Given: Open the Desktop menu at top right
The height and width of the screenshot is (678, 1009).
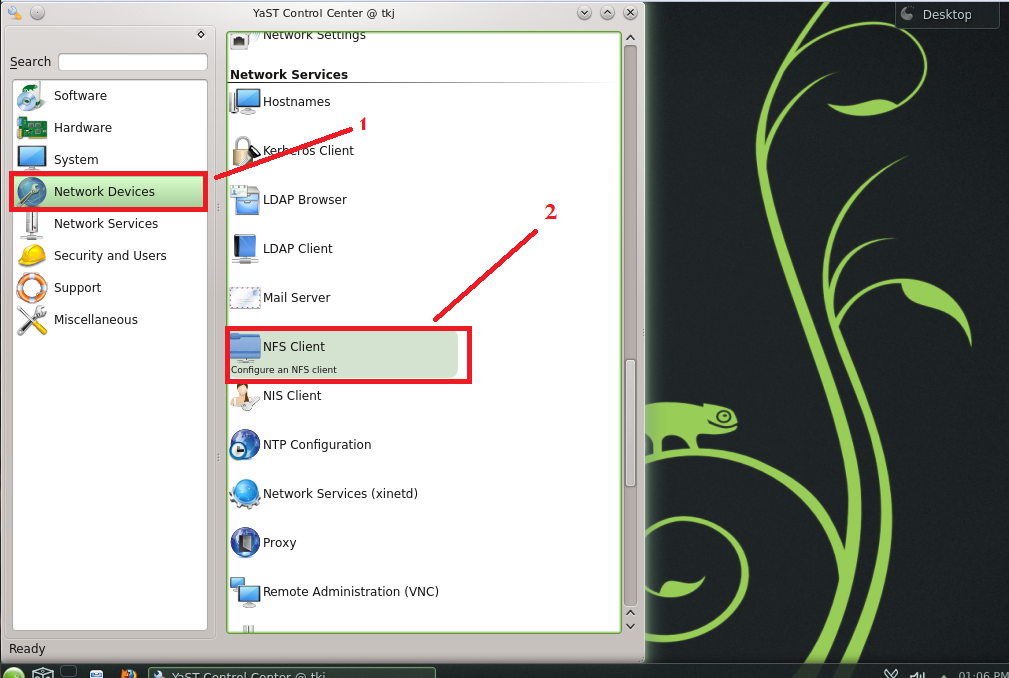Looking at the screenshot, I should click(945, 14).
